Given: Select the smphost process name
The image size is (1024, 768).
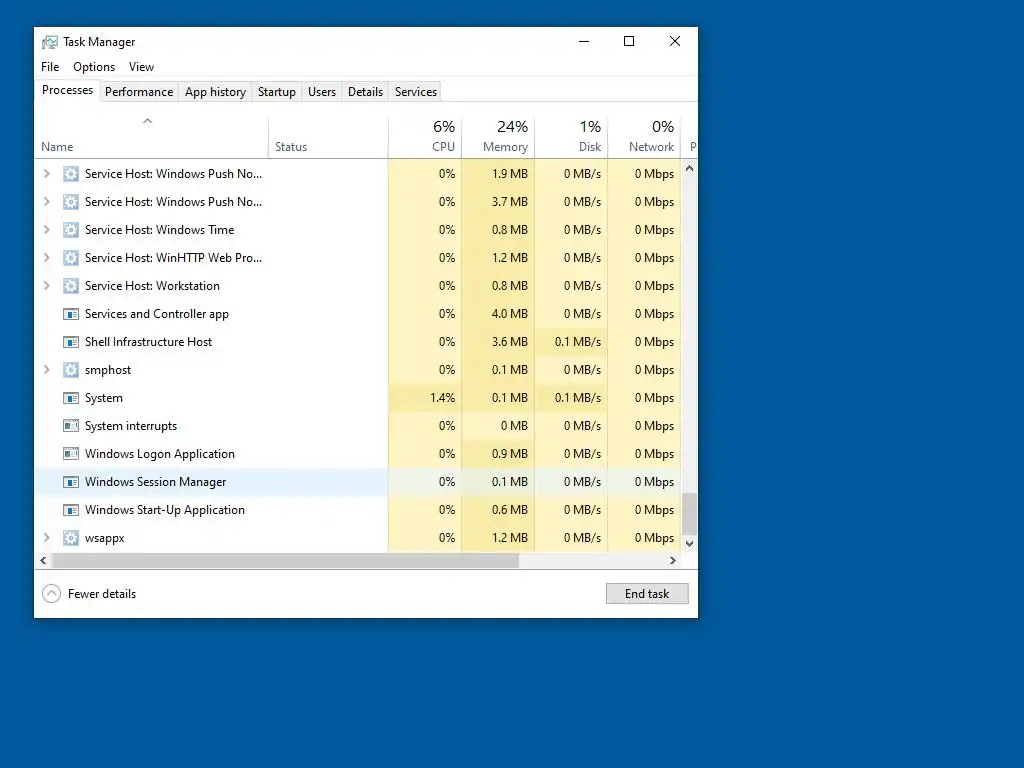Looking at the screenshot, I should tap(108, 370).
